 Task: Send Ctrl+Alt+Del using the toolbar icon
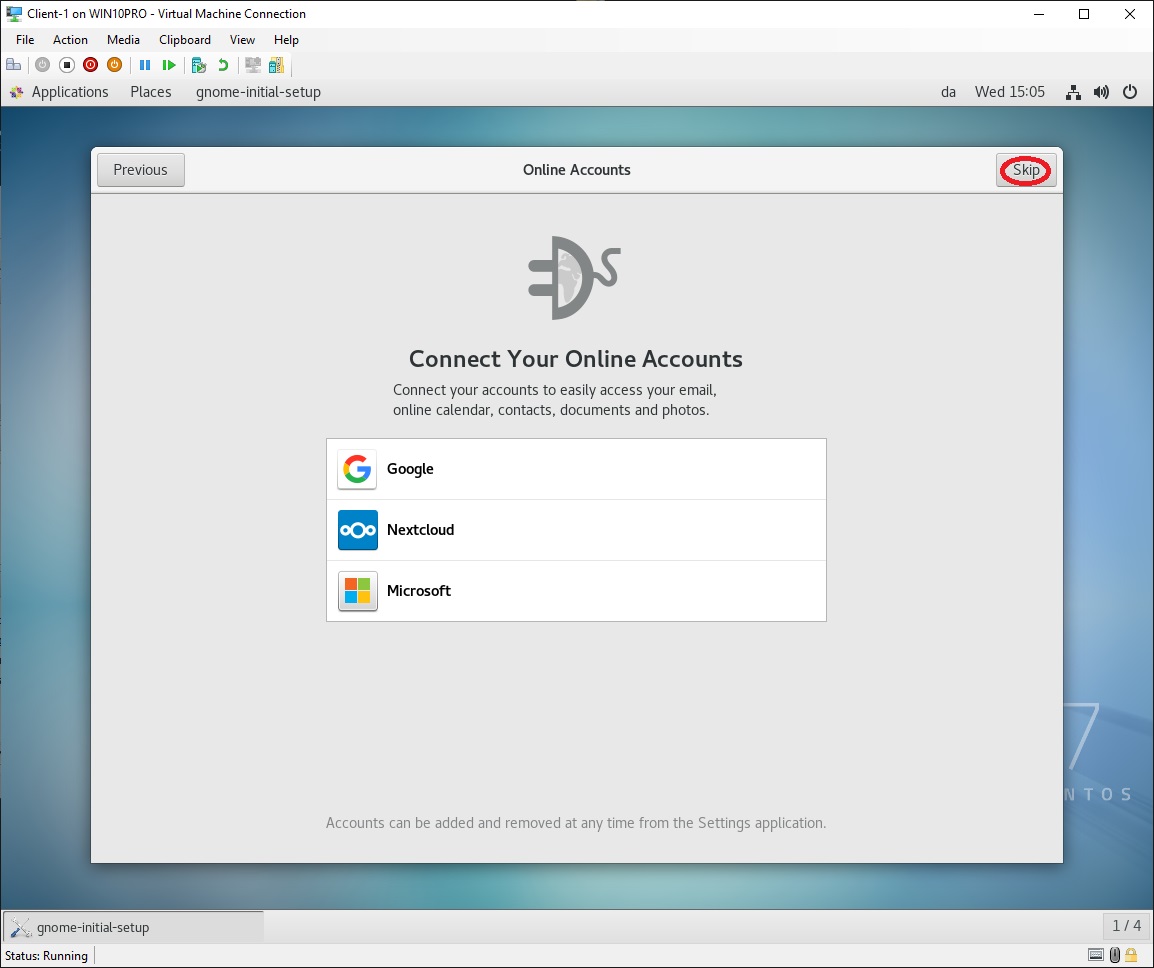pyautogui.click(x=13, y=66)
